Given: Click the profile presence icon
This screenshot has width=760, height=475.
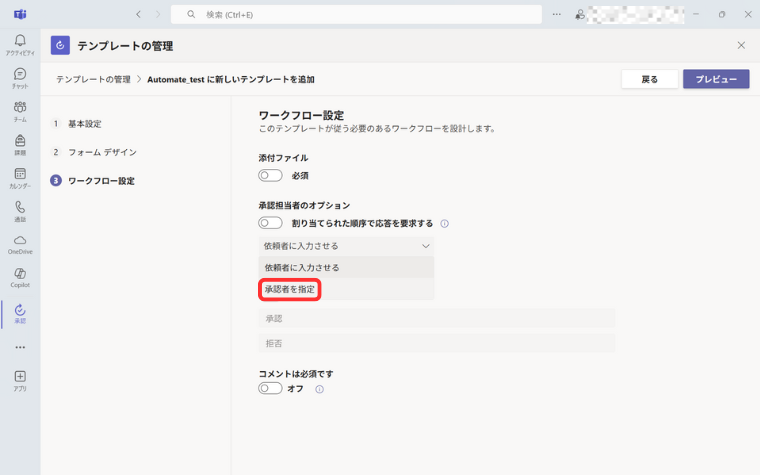Looking at the screenshot, I should tap(580, 15).
